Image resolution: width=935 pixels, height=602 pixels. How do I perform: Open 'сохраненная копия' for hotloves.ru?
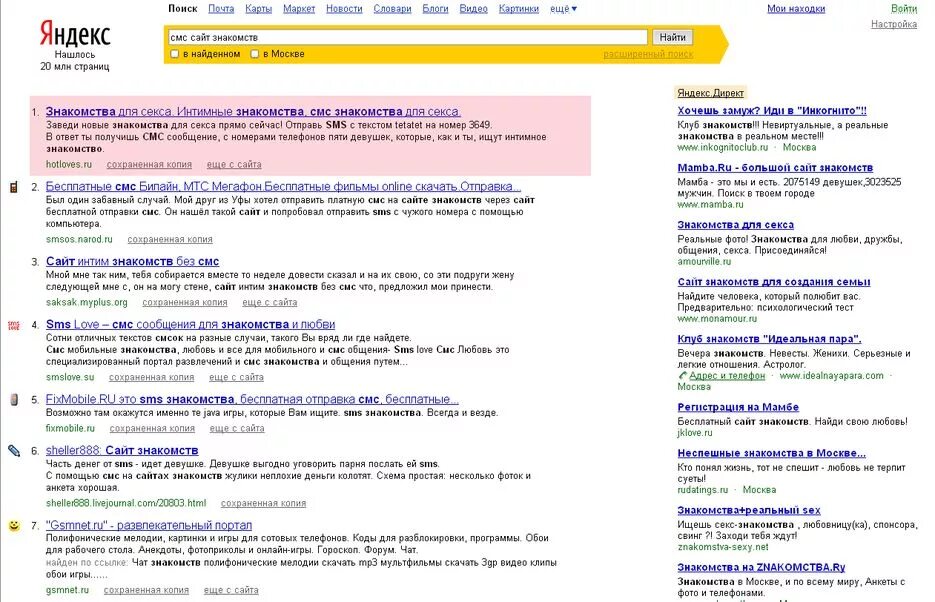[149, 165]
